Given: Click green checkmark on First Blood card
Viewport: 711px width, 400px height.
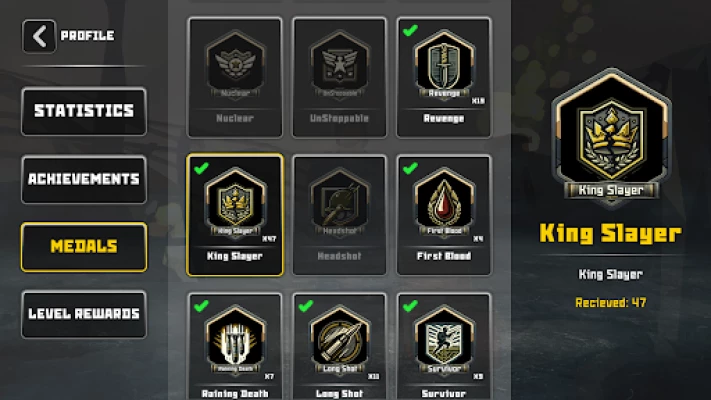Looking at the screenshot, I should (x=410, y=168).
